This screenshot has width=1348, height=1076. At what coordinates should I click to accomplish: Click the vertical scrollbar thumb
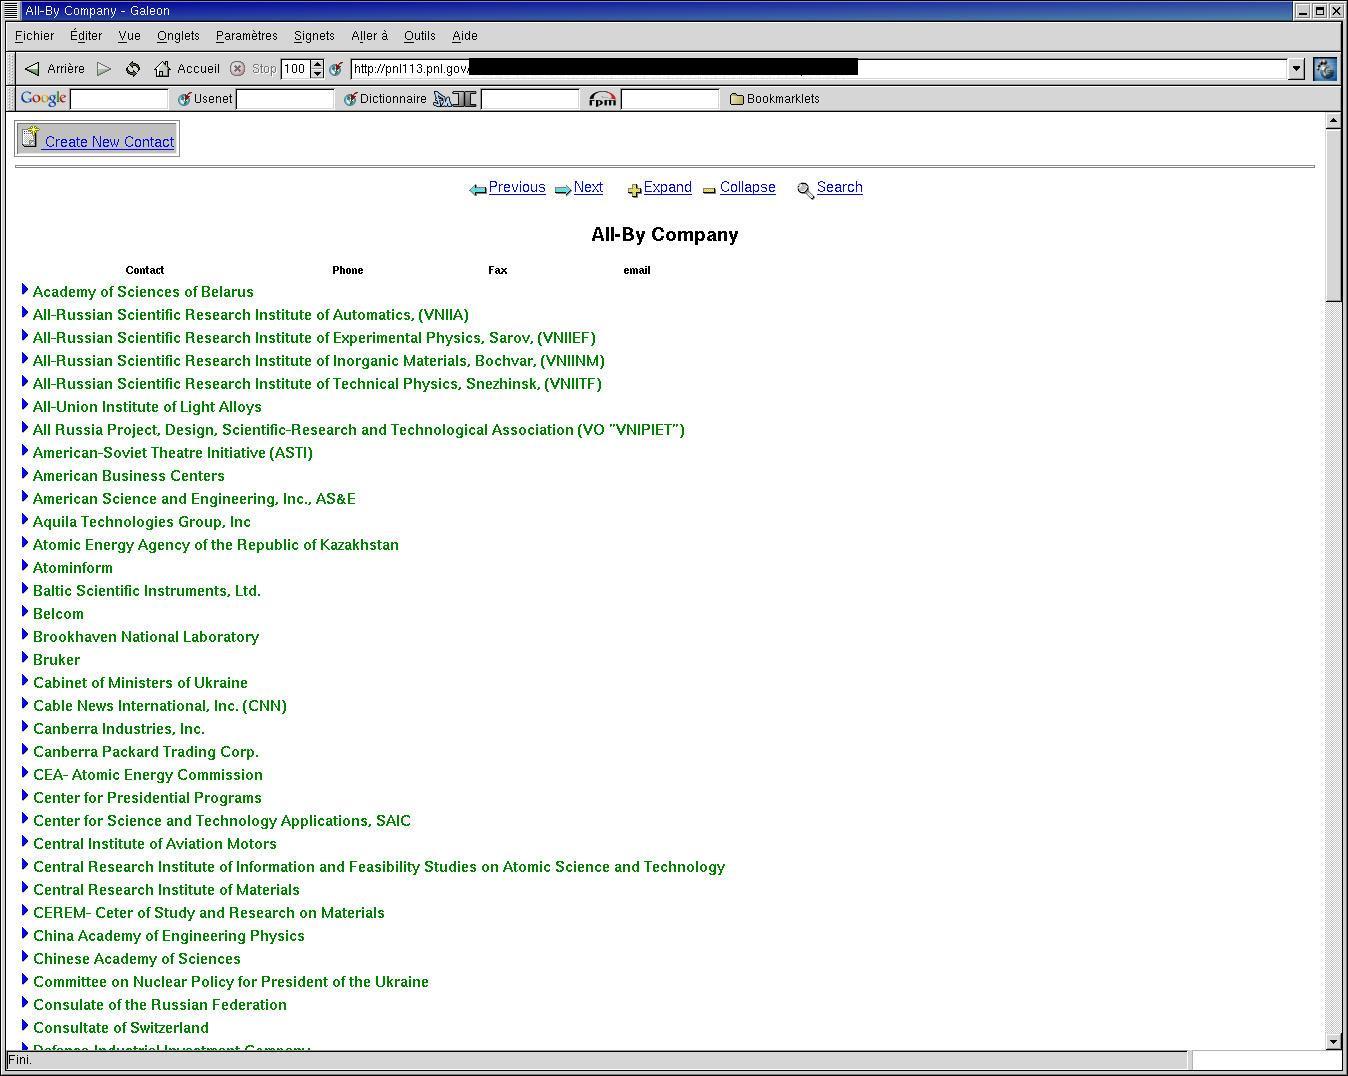1332,214
